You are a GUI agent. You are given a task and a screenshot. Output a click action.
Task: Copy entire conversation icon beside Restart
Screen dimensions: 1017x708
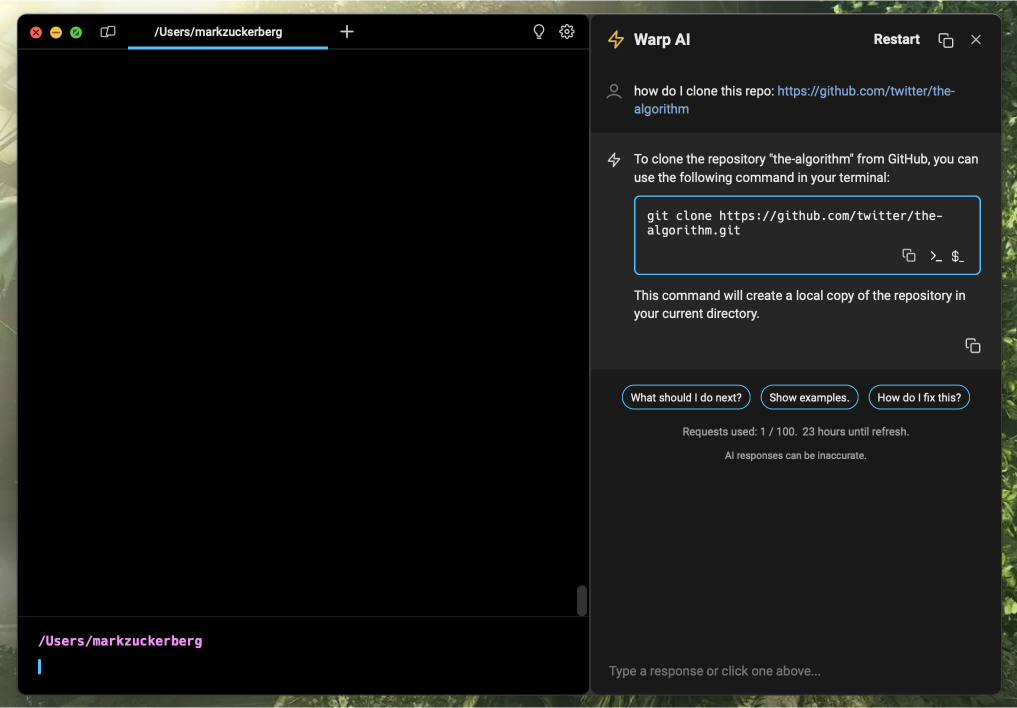[x=946, y=40]
